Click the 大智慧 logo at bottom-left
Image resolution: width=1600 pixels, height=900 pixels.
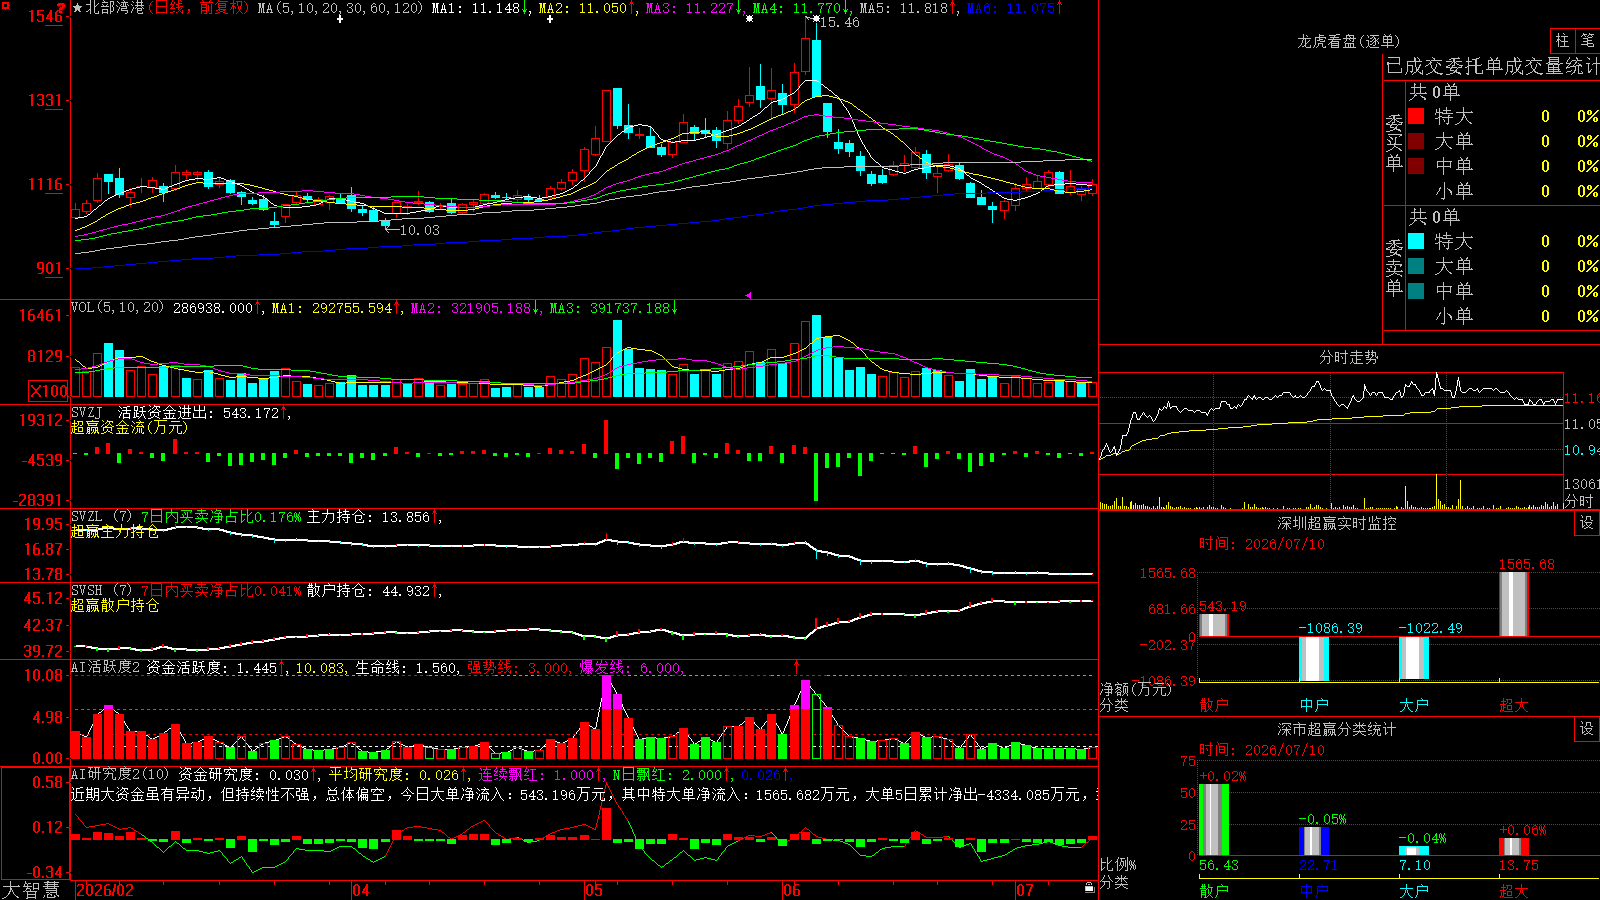click(31, 890)
